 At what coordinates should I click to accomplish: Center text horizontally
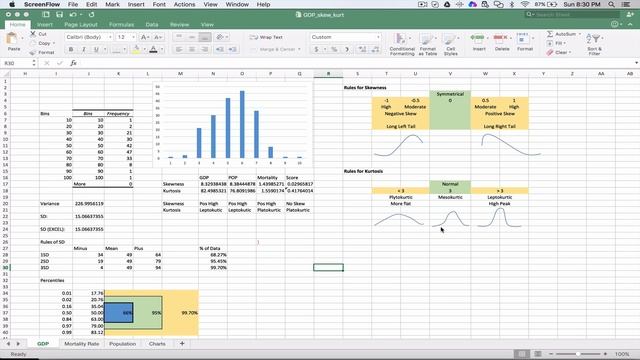tap(192, 49)
